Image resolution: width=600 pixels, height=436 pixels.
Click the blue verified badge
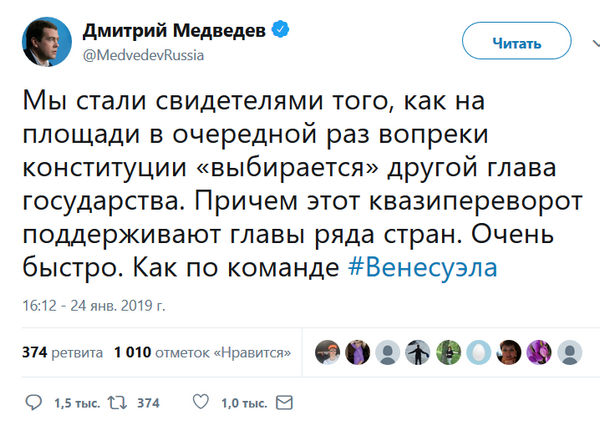283,32
